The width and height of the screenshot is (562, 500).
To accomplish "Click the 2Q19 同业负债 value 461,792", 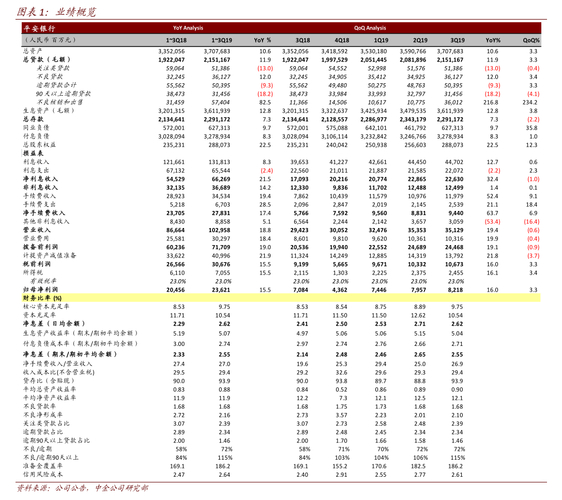I will point(415,128).
